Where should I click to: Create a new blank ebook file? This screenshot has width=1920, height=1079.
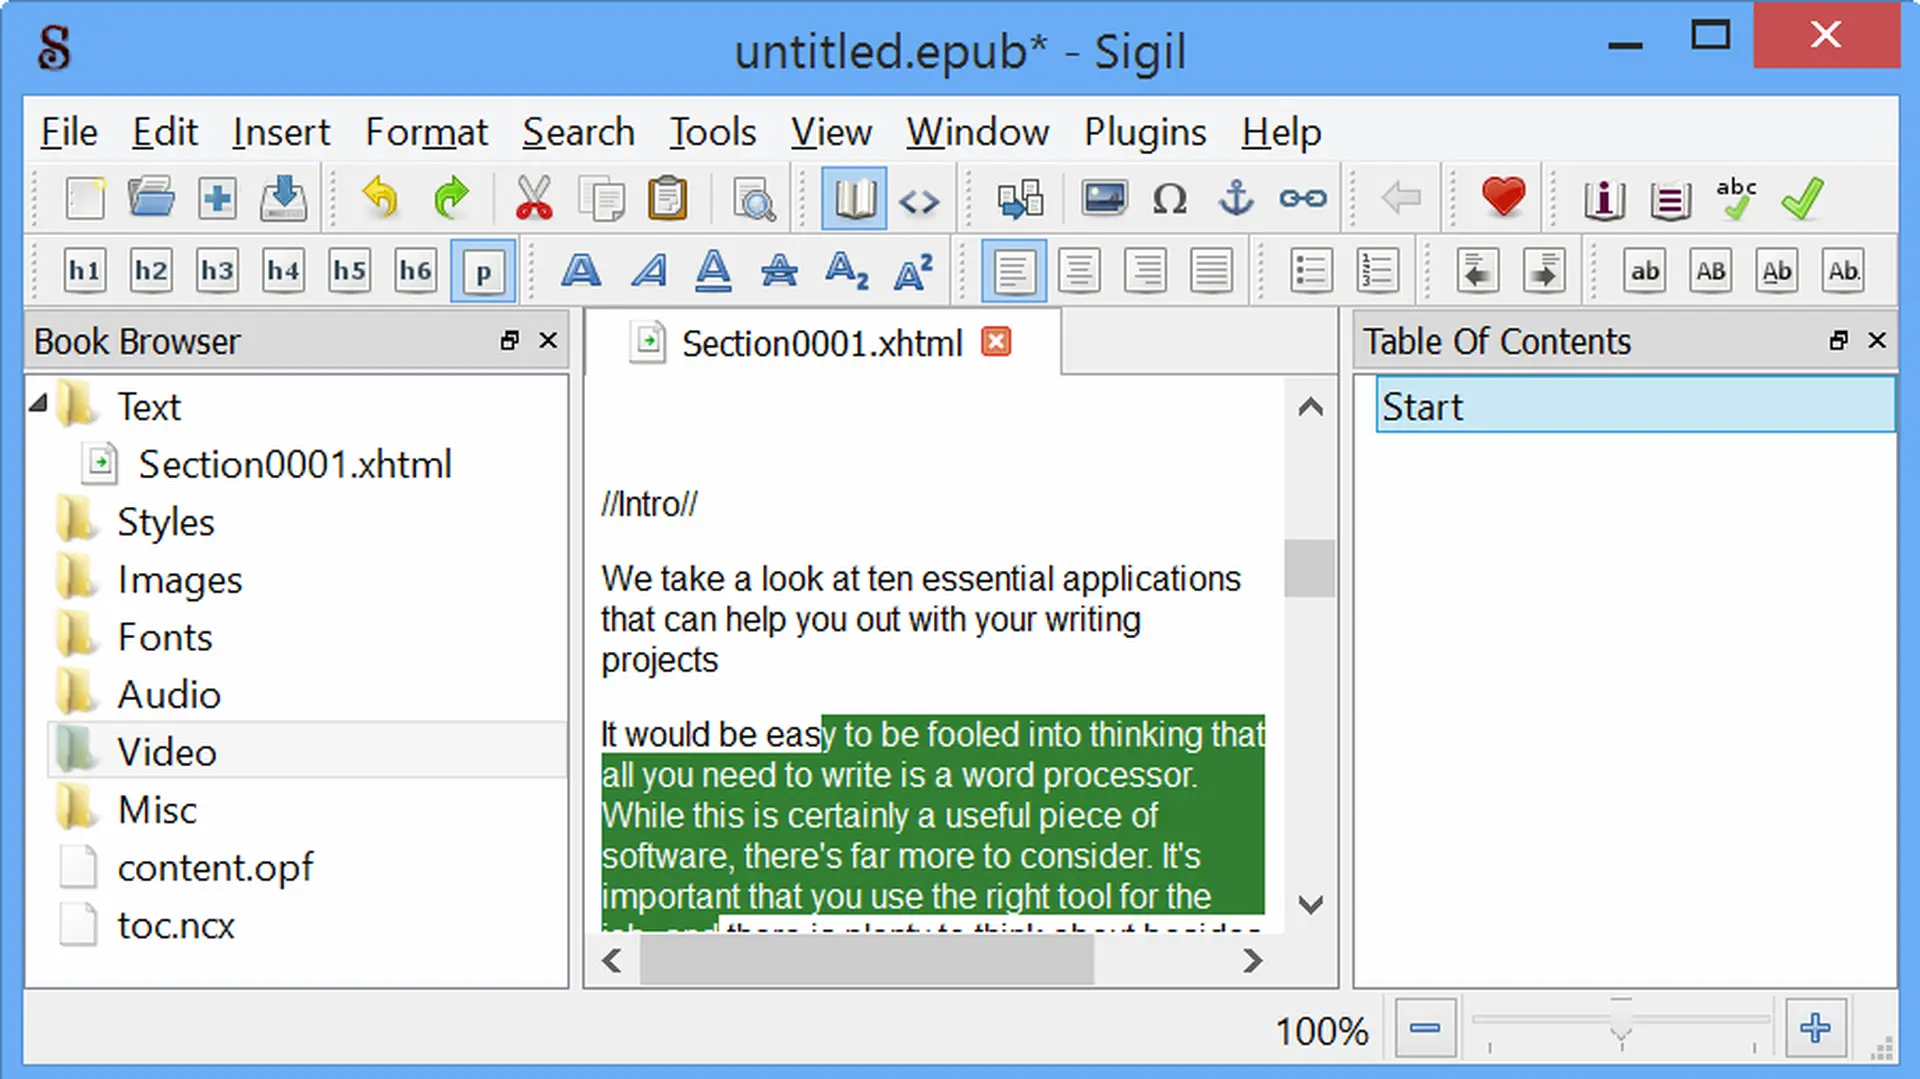(x=85, y=199)
